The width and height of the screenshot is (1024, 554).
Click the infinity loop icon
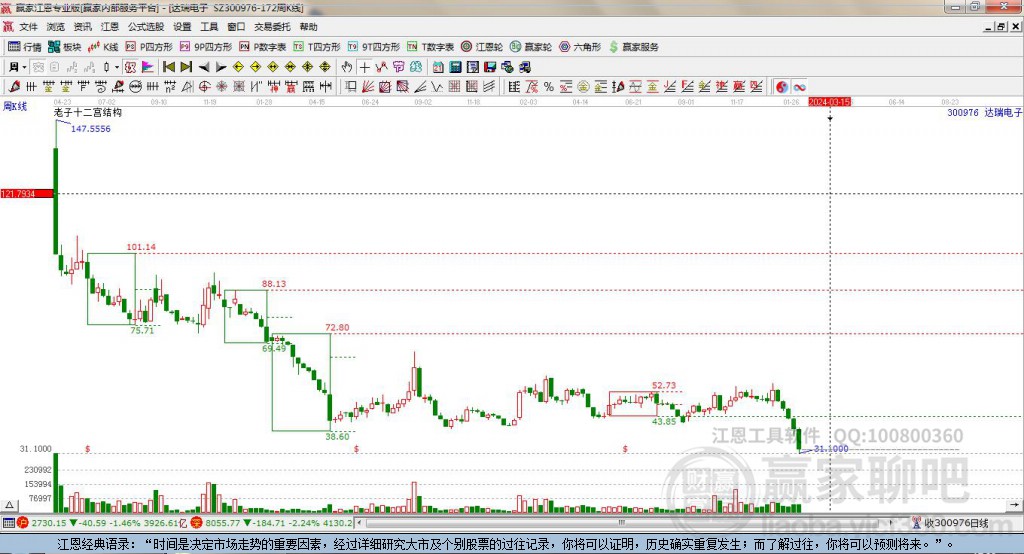point(799,87)
